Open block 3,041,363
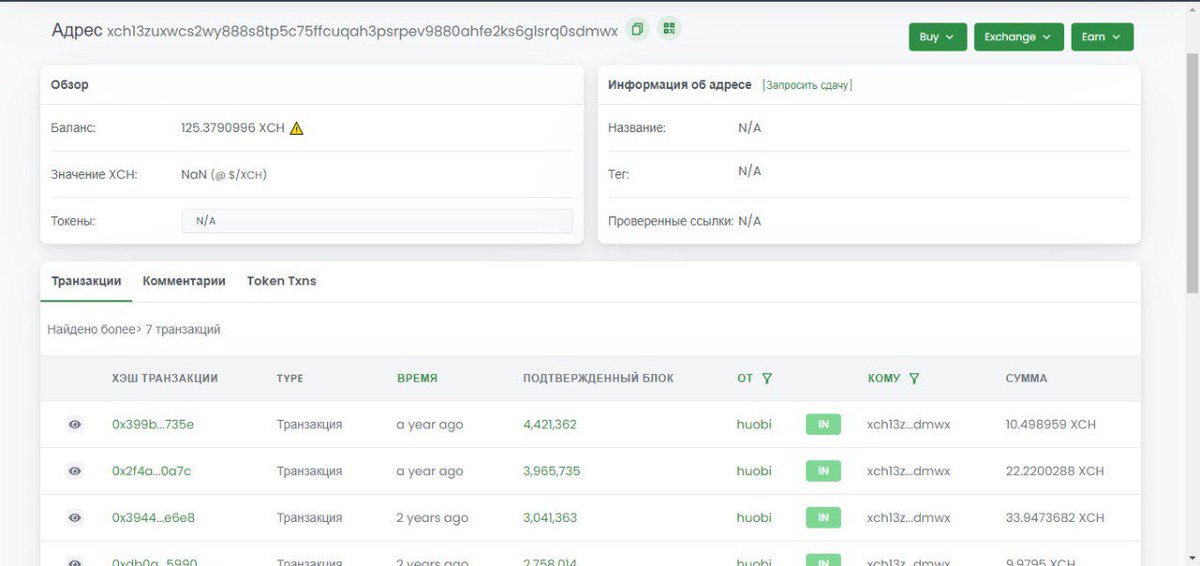Viewport: 1200px width, 566px height. 550,518
